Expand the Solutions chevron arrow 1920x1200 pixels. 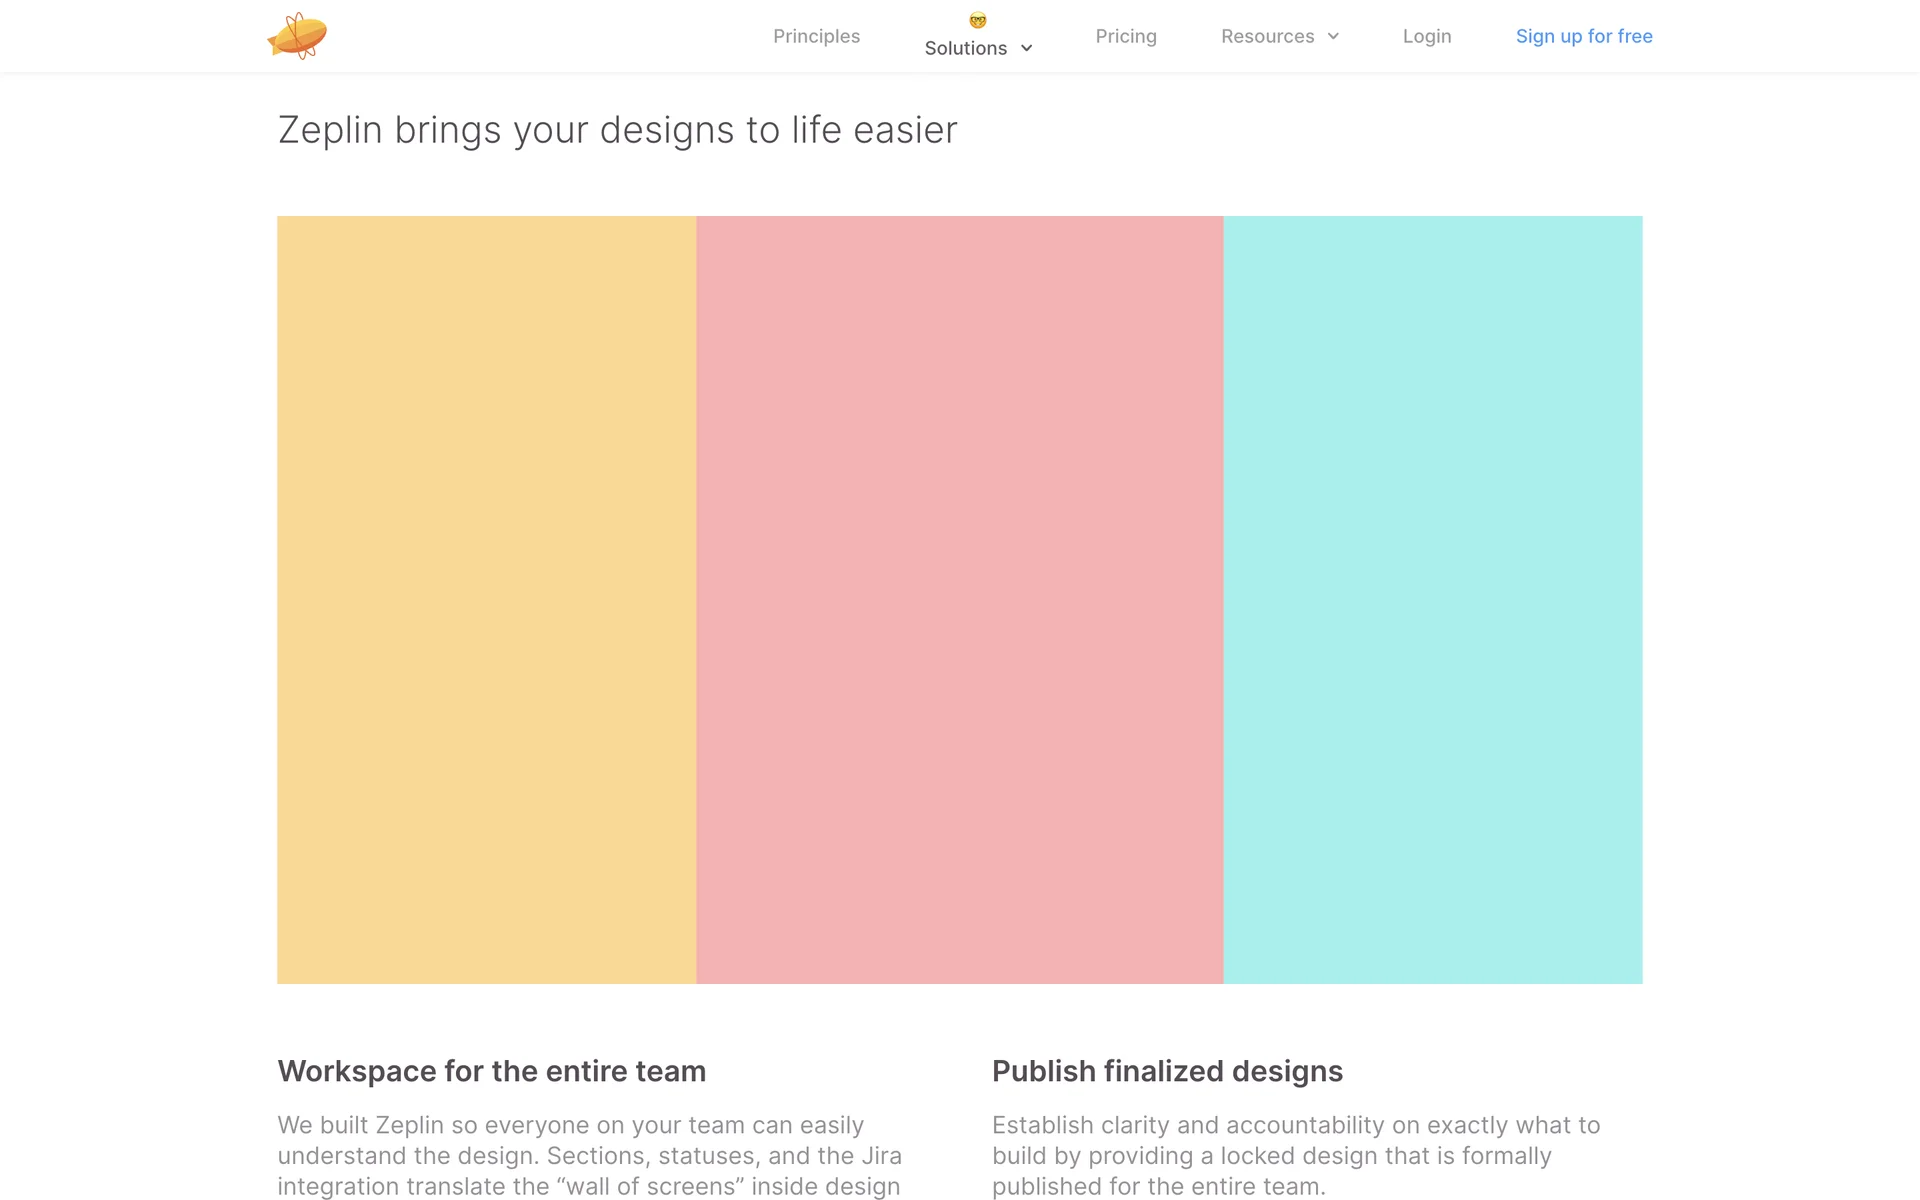coord(1026,48)
